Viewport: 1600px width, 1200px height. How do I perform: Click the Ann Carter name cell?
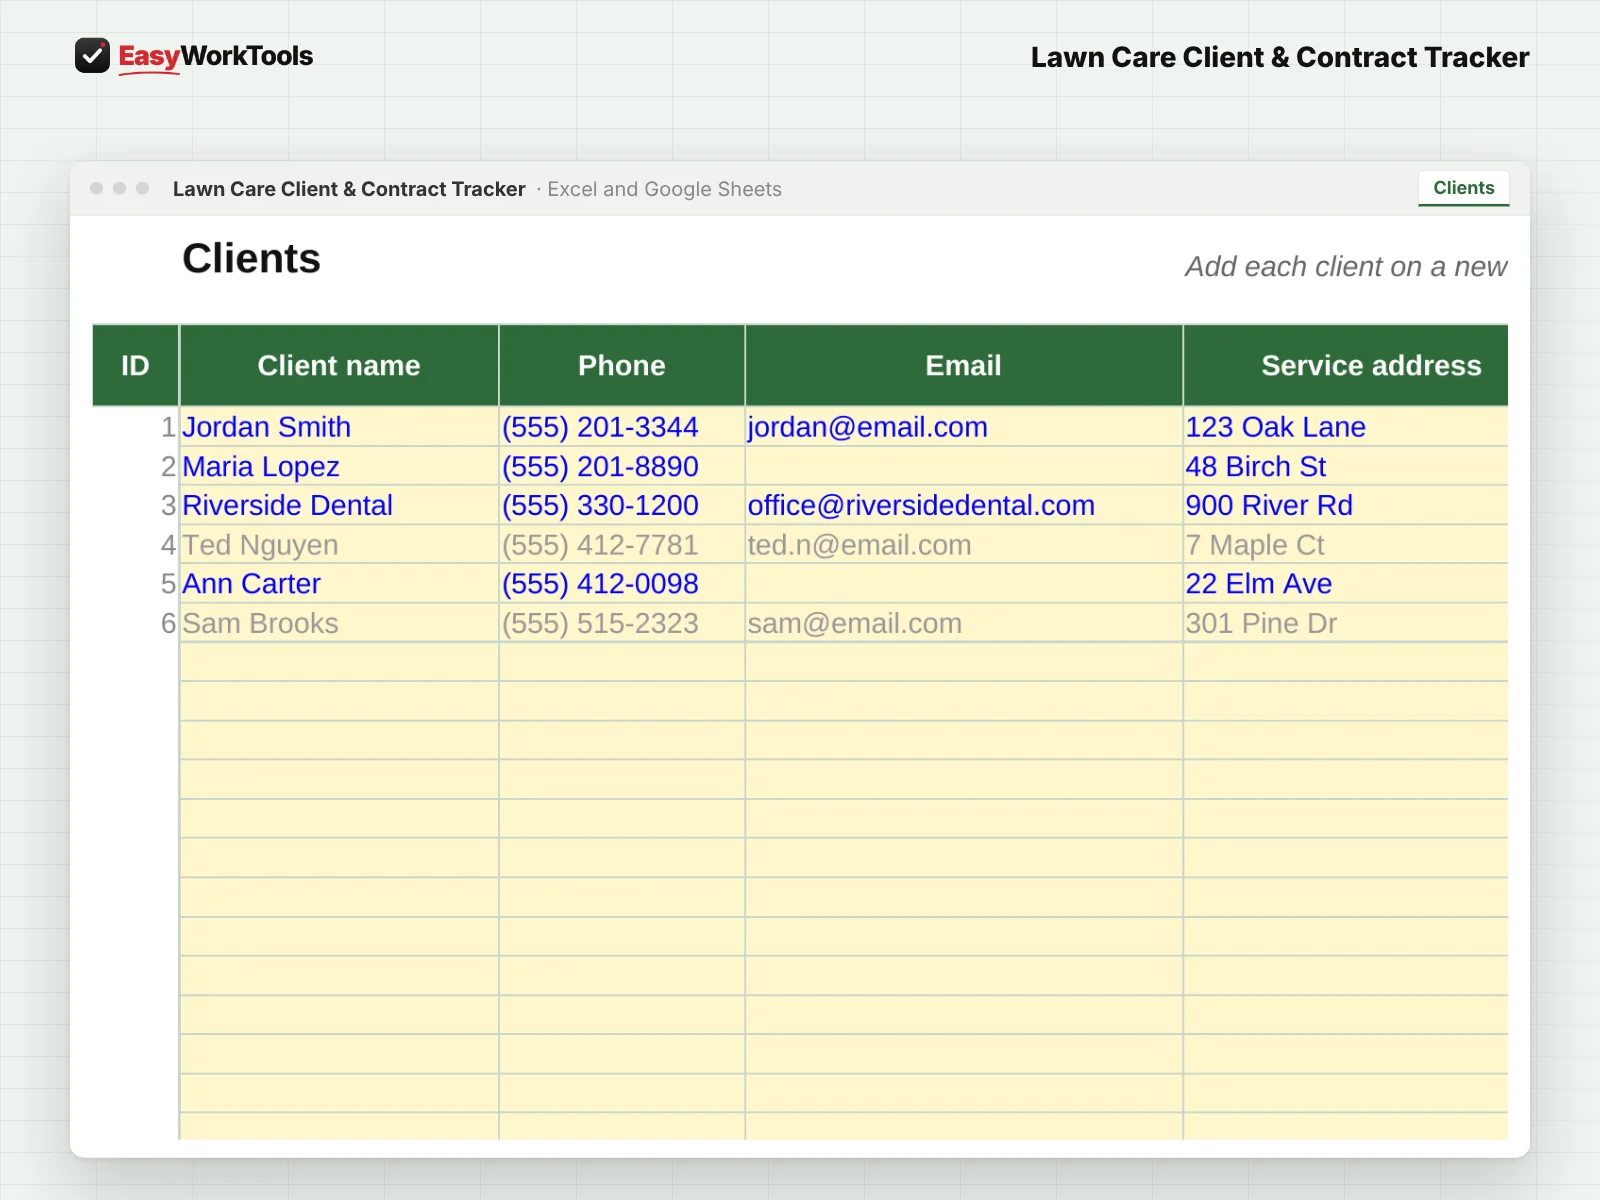coord(339,584)
